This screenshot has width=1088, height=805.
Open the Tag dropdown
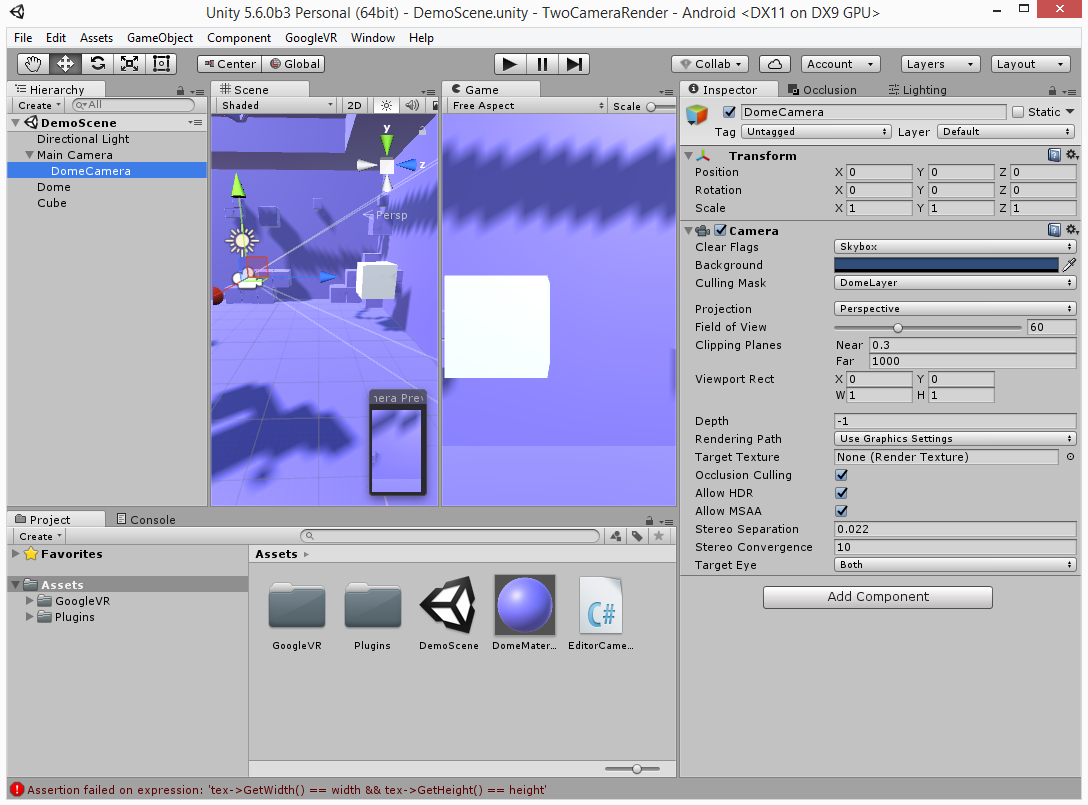click(816, 131)
